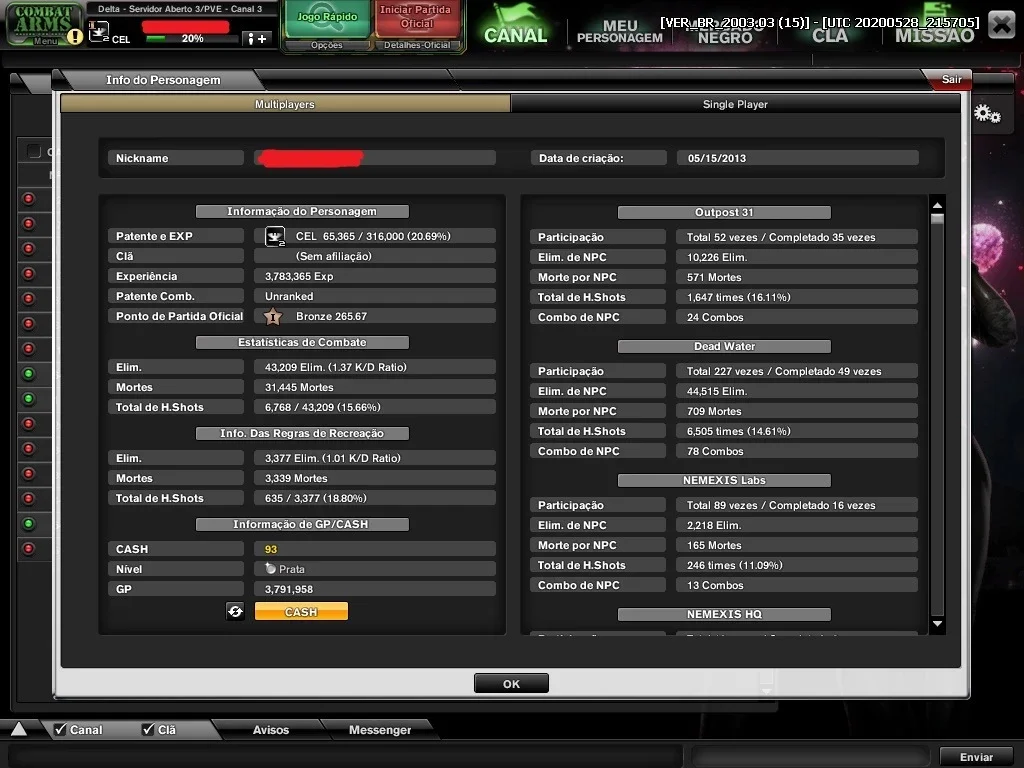Screen dimensions: 1024x768
Task: Click the Informação de GP/CASH header
Action: pos(302,524)
